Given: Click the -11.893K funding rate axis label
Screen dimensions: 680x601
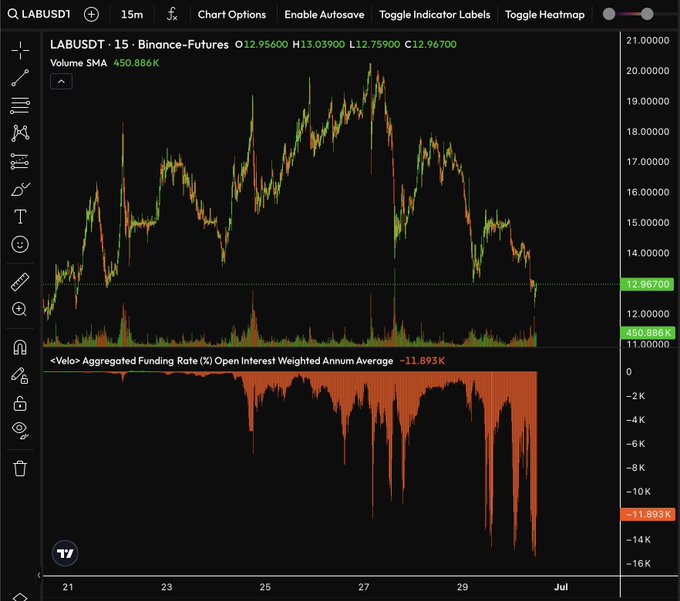Looking at the screenshot, I should click(x=648, y=514).
